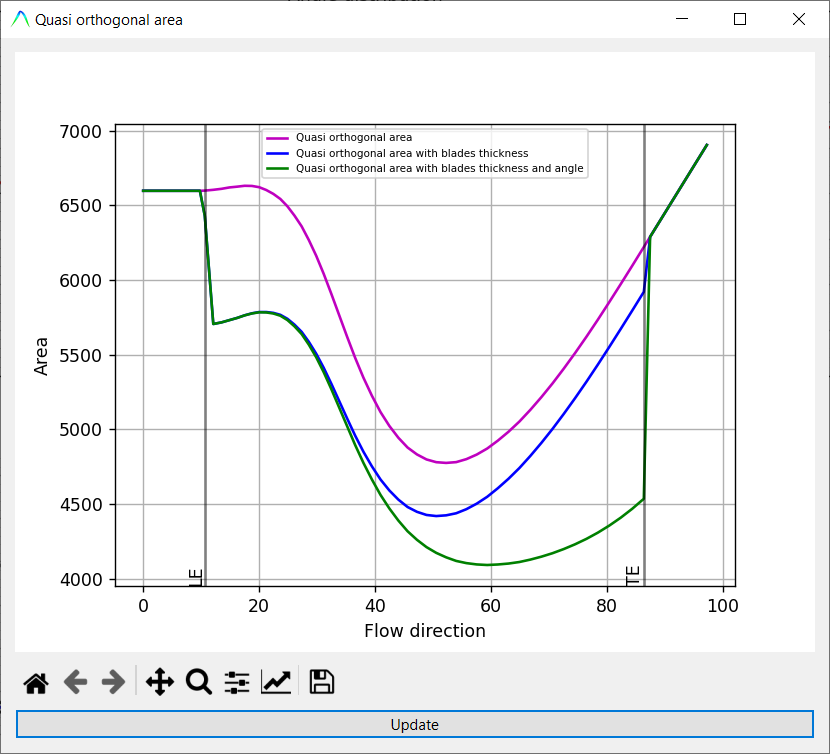Select the Zoom to rectangle magnifier

[x=199, y=683]
